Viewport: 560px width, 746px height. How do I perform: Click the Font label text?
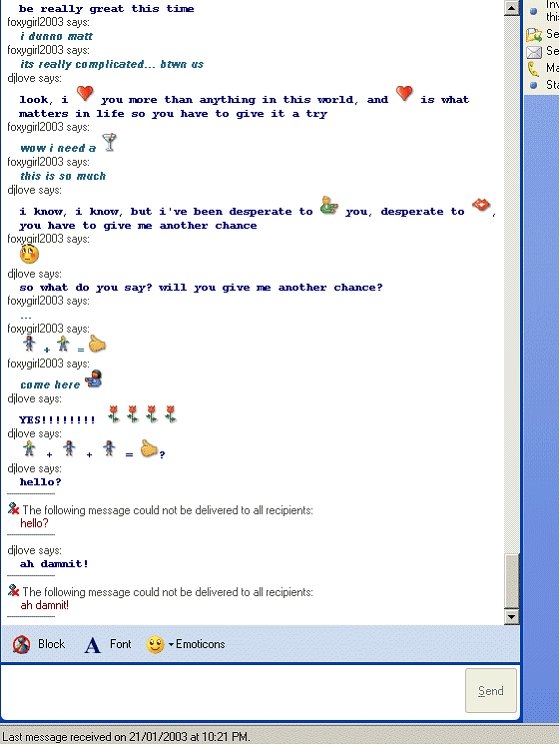coord(120,644)
